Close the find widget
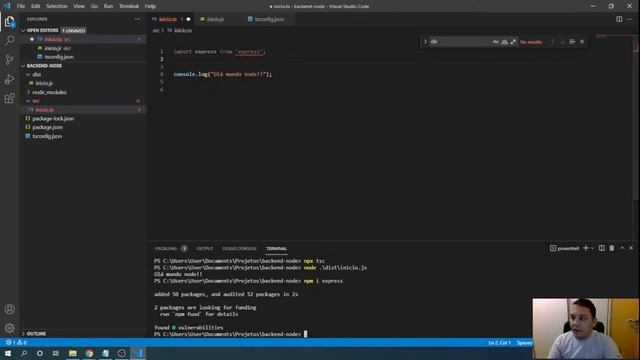The image size is (640, 360). tap(582, 42)
